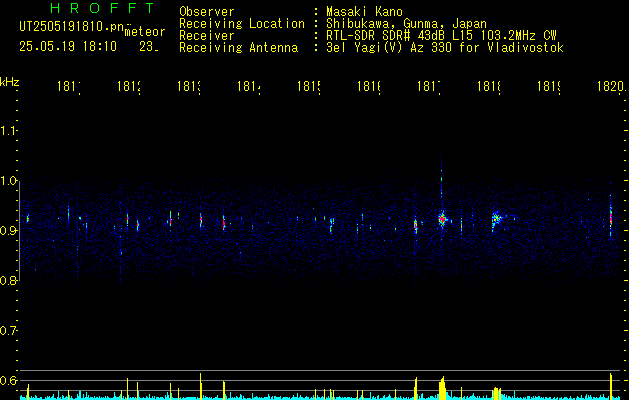Click the count value '23.' beside date

click(149, 47)
